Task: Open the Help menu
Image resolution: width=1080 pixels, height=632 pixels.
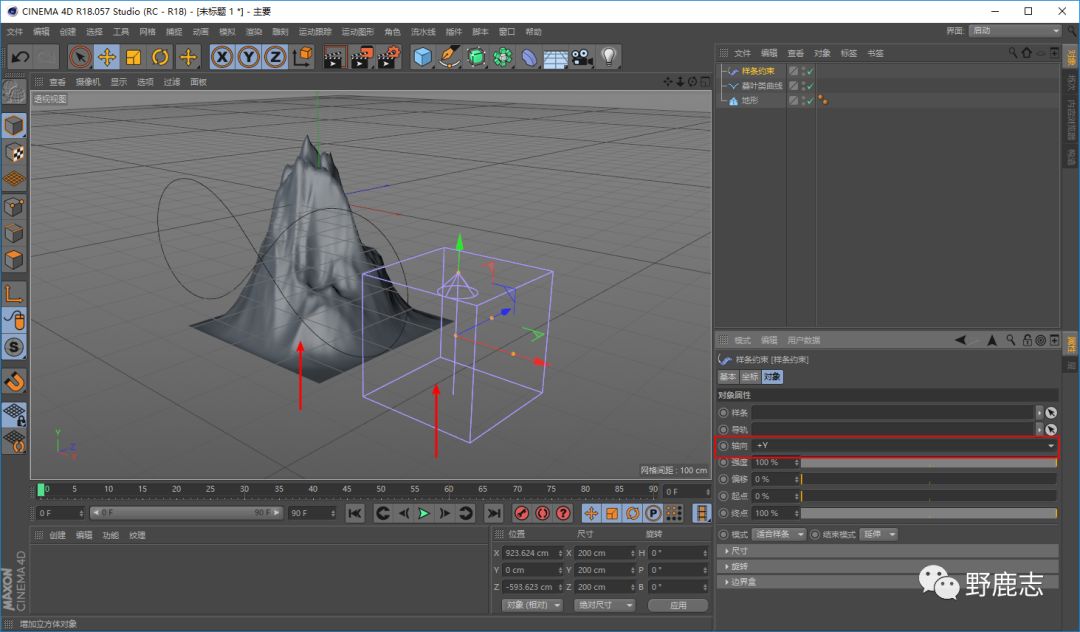Action: (533, 32)
